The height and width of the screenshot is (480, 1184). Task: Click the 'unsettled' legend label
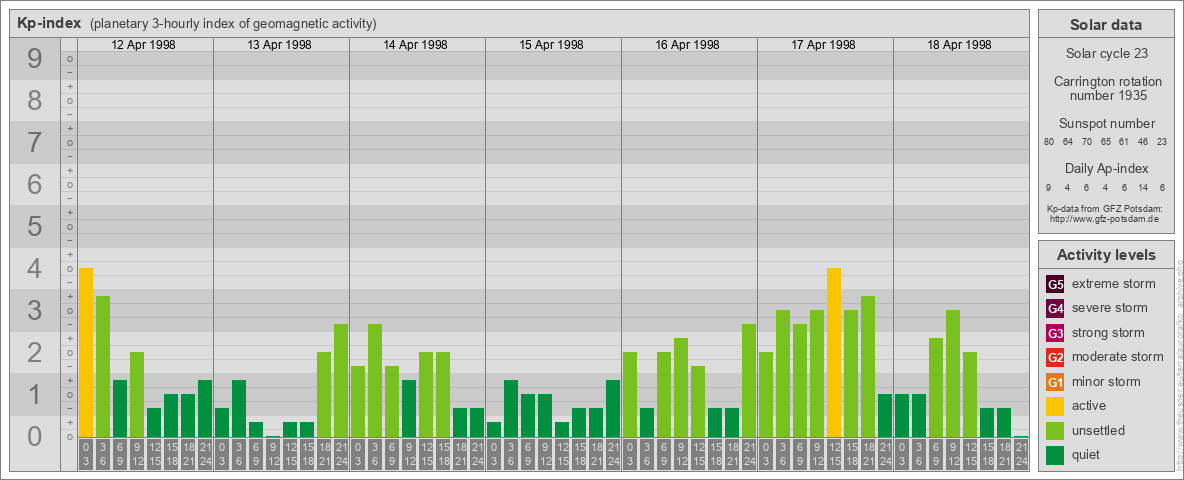[1099, 430]
